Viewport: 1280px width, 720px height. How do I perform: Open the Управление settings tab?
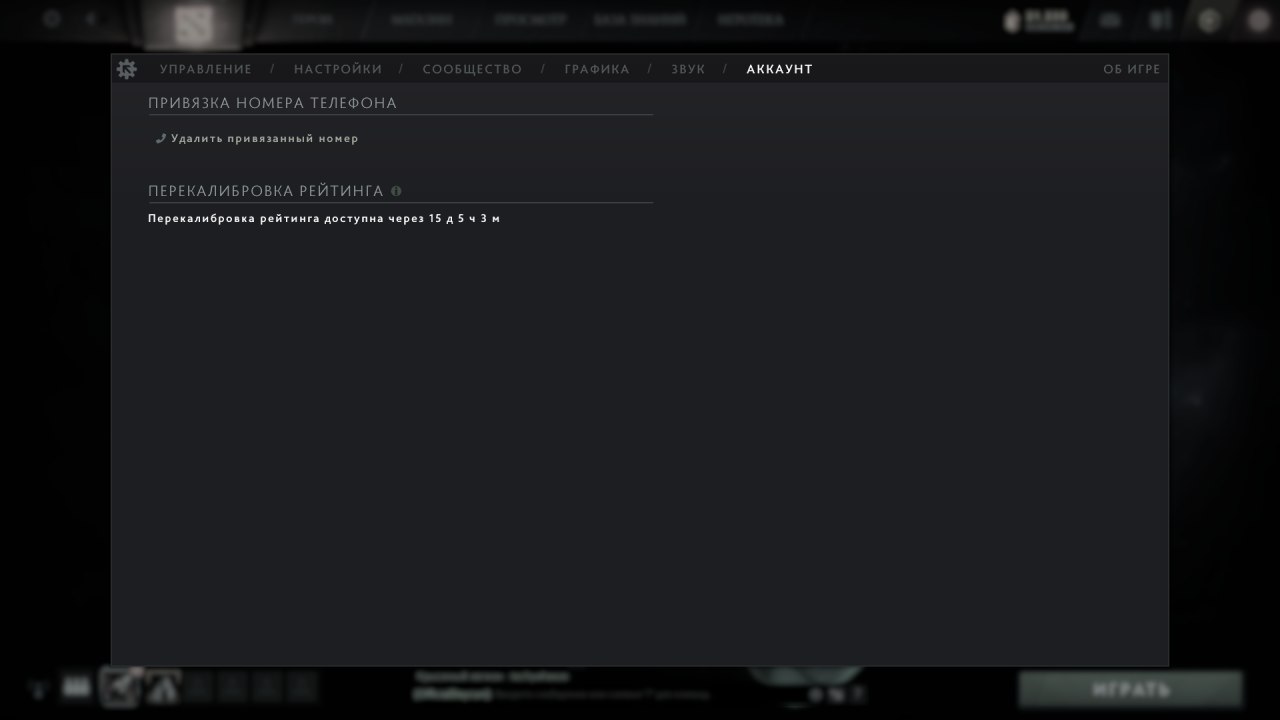[206, 69]
